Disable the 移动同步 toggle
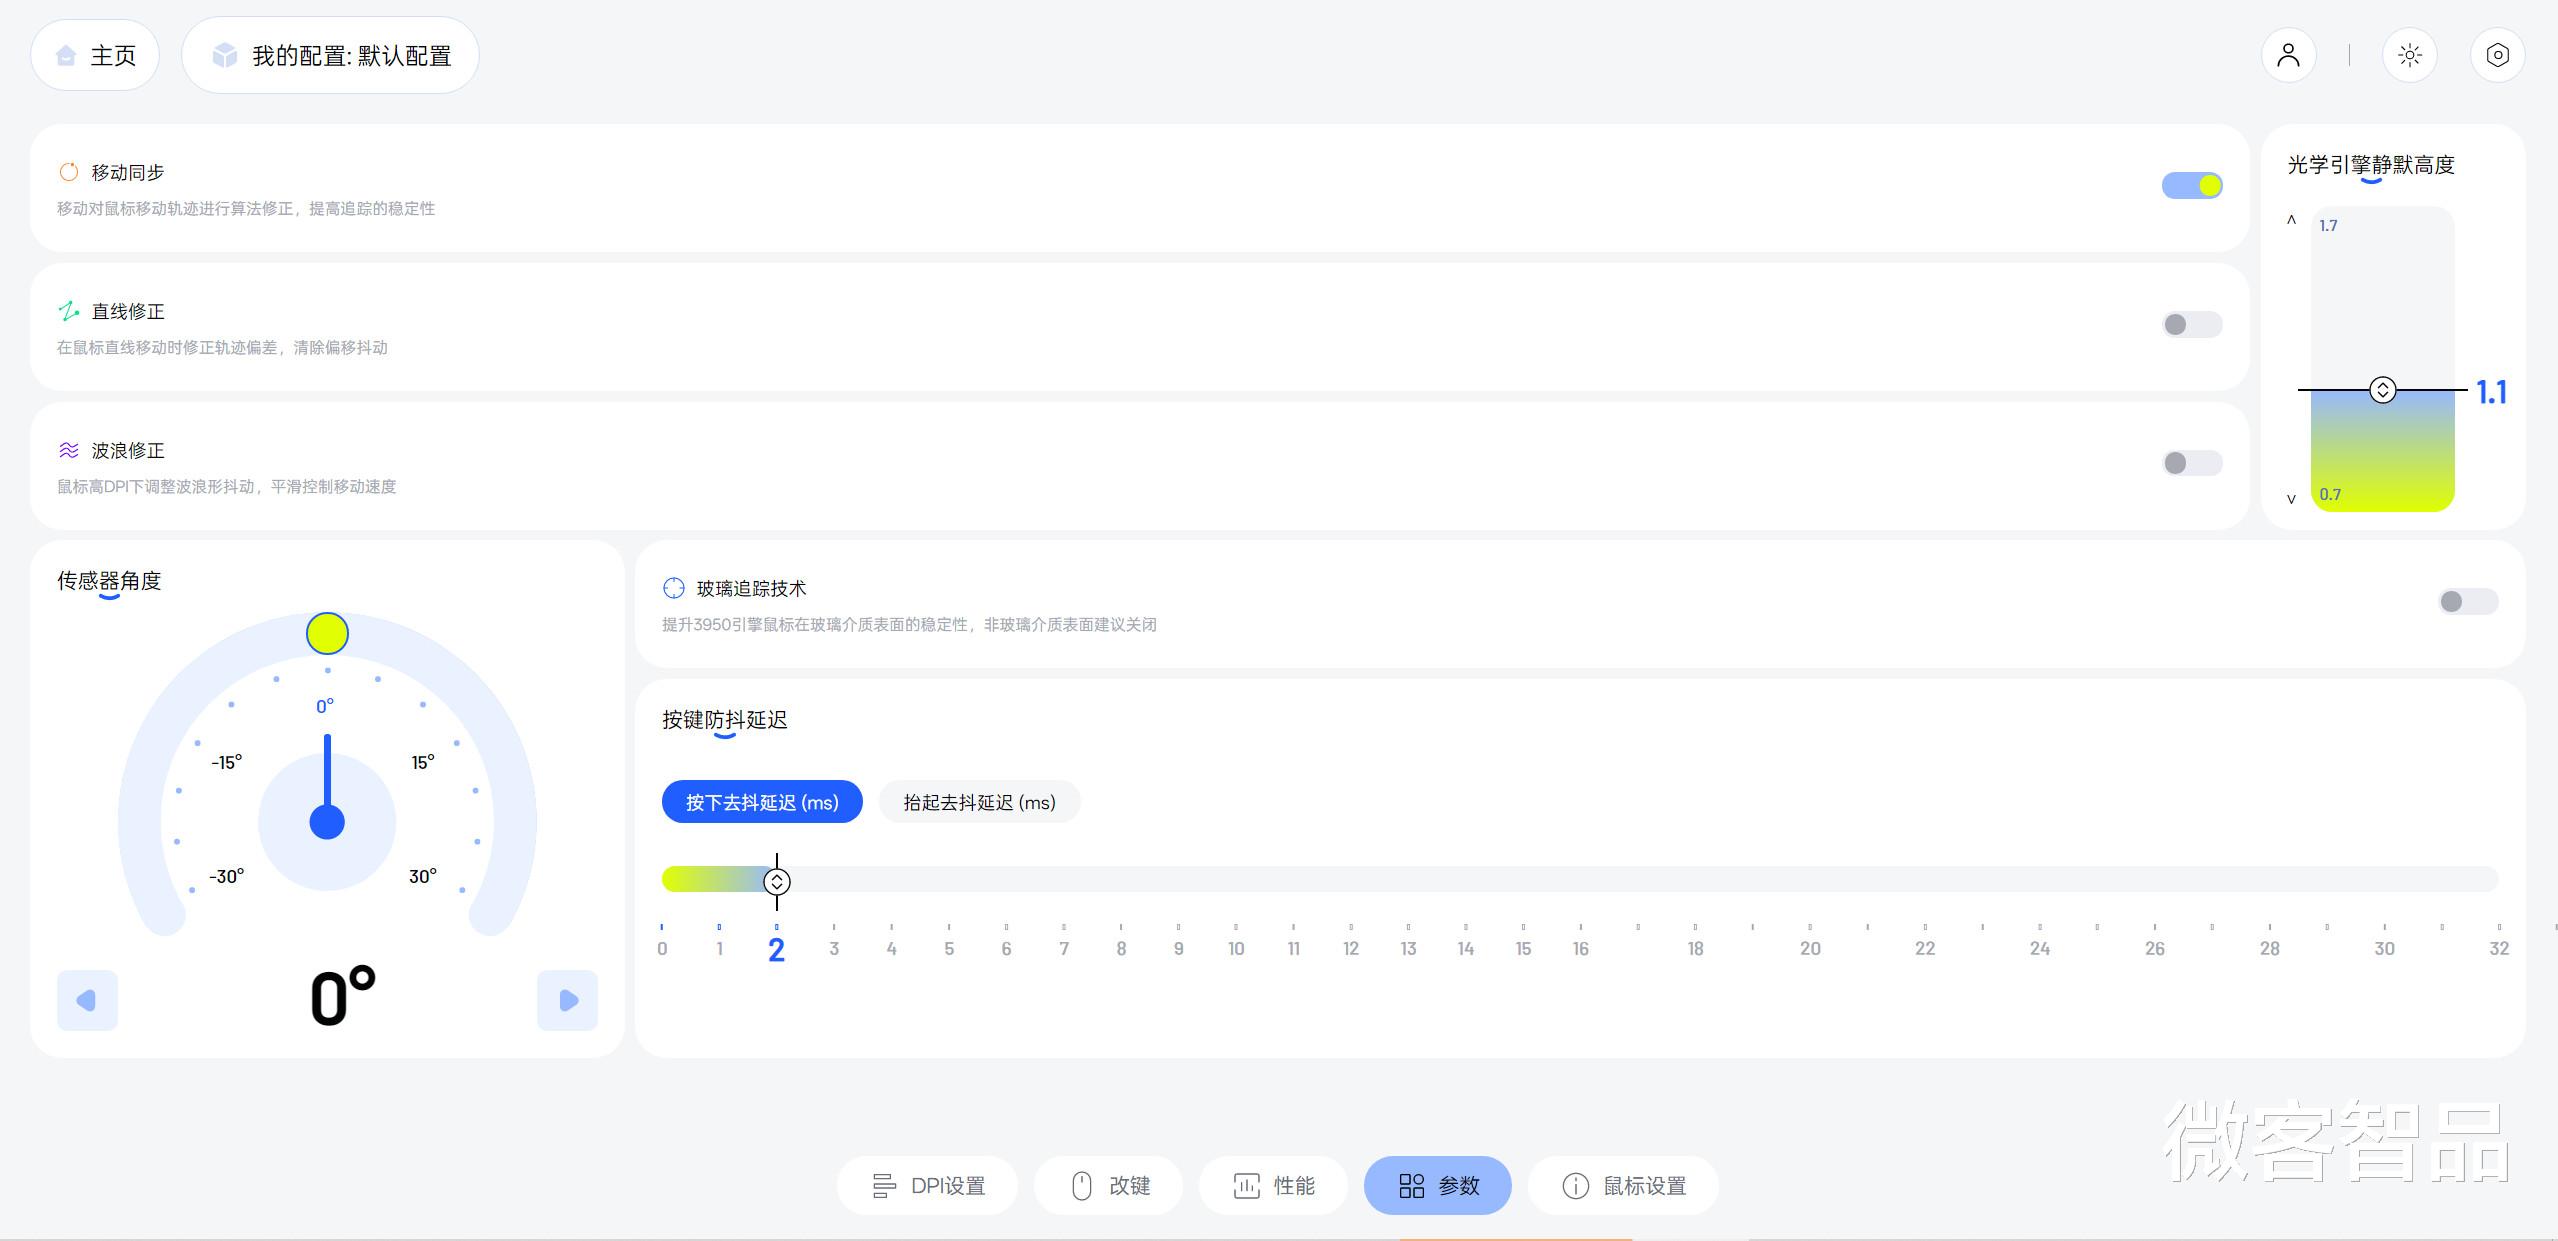Viewport: 2558px width, 1241px height. tap(2191, 185)
